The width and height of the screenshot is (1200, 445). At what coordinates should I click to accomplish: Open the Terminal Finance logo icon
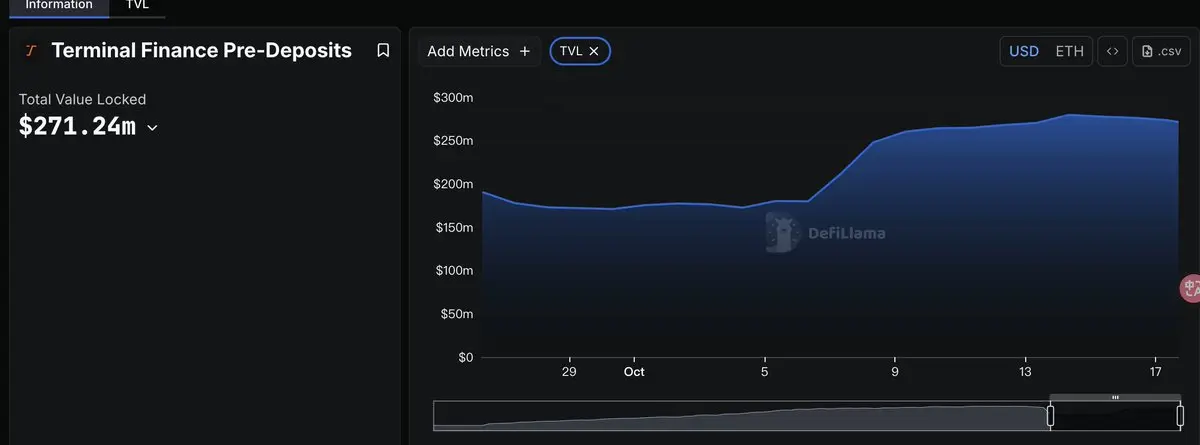point(30,51)
